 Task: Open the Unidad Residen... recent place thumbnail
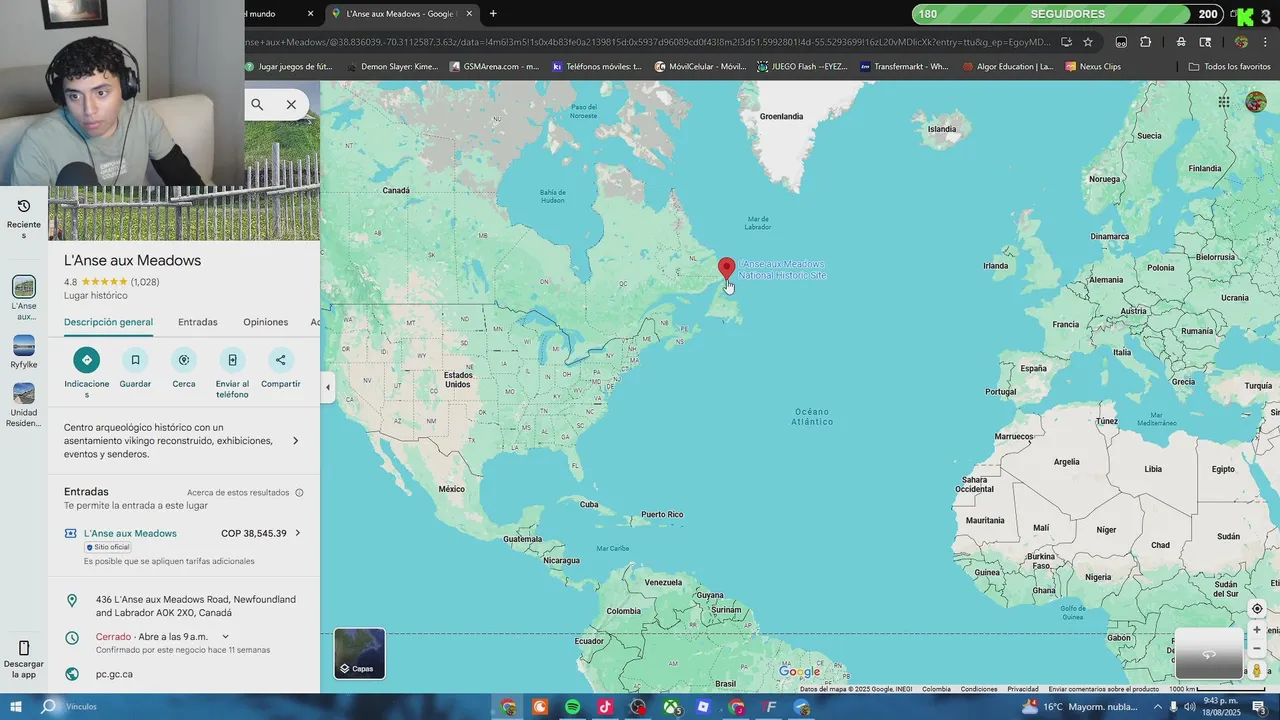[24, 393]
